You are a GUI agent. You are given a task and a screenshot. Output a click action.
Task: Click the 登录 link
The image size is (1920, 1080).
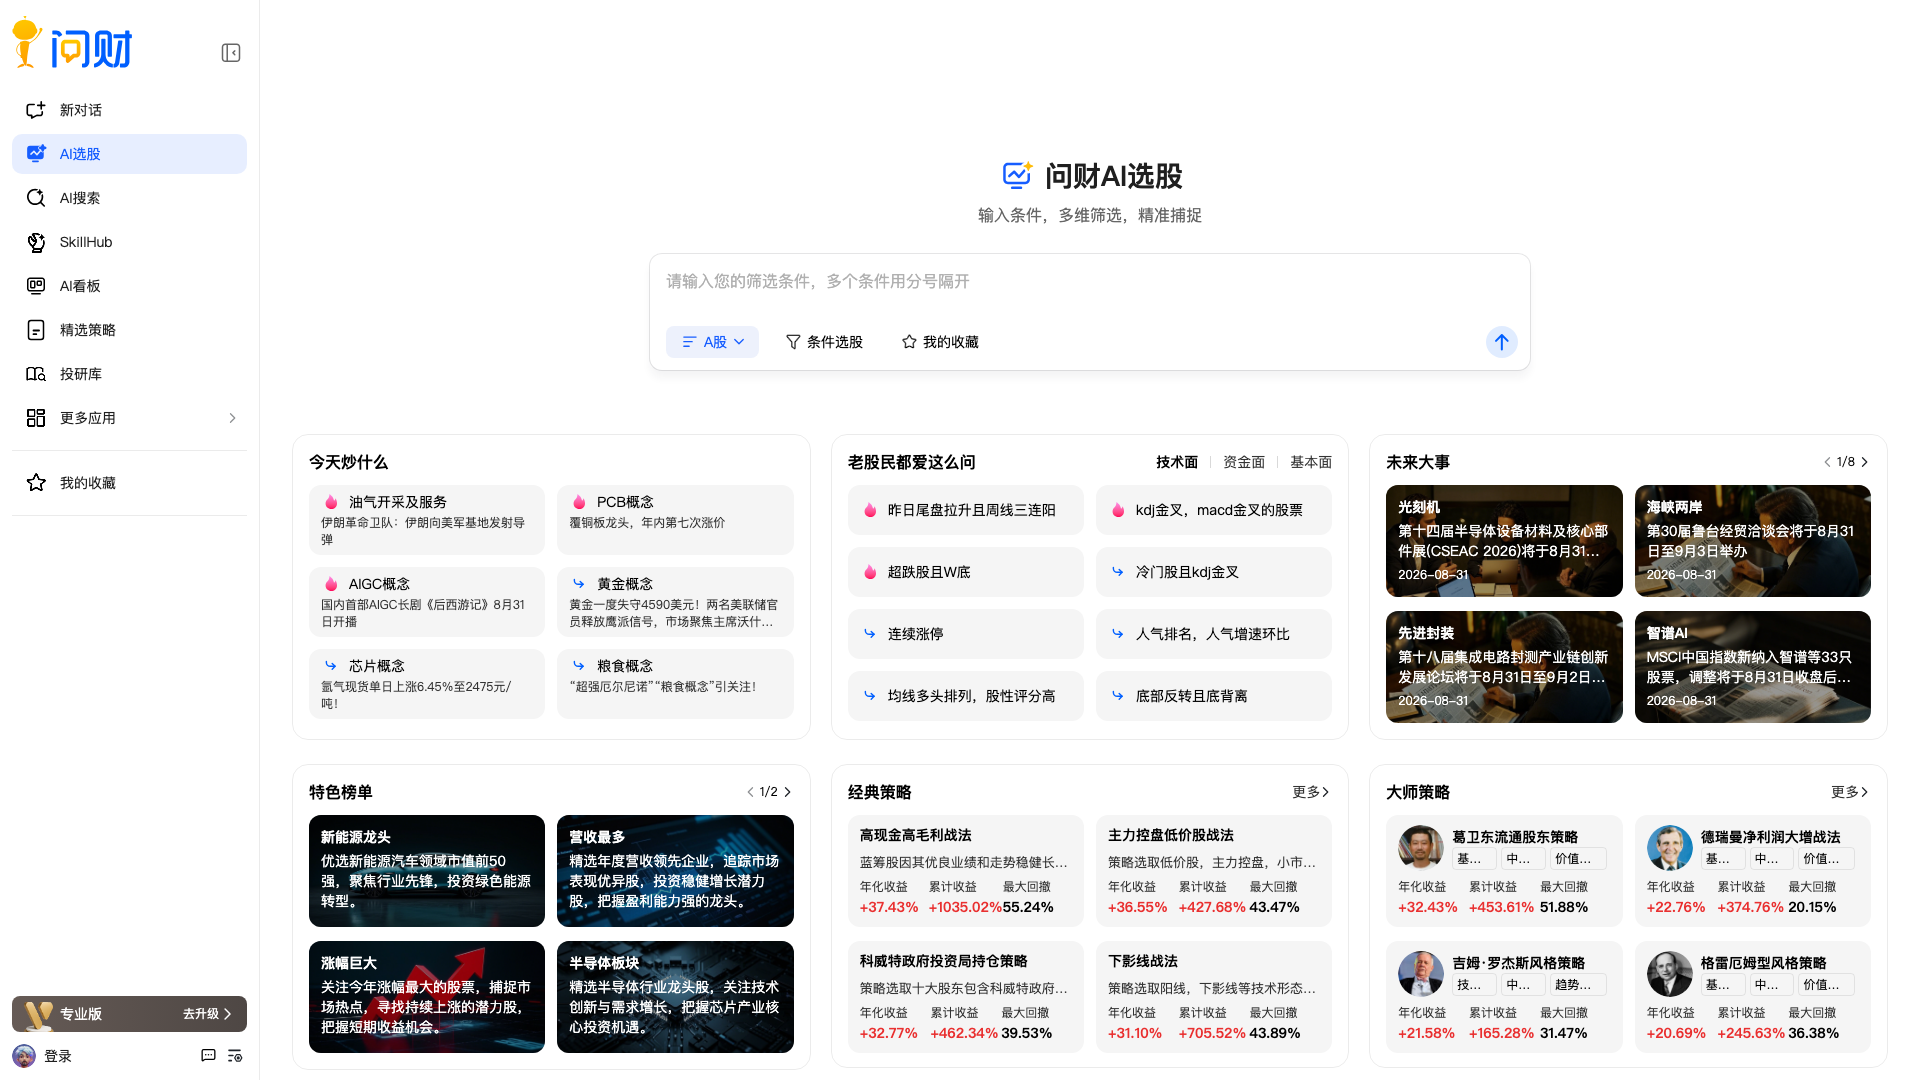coord(58,1056)
